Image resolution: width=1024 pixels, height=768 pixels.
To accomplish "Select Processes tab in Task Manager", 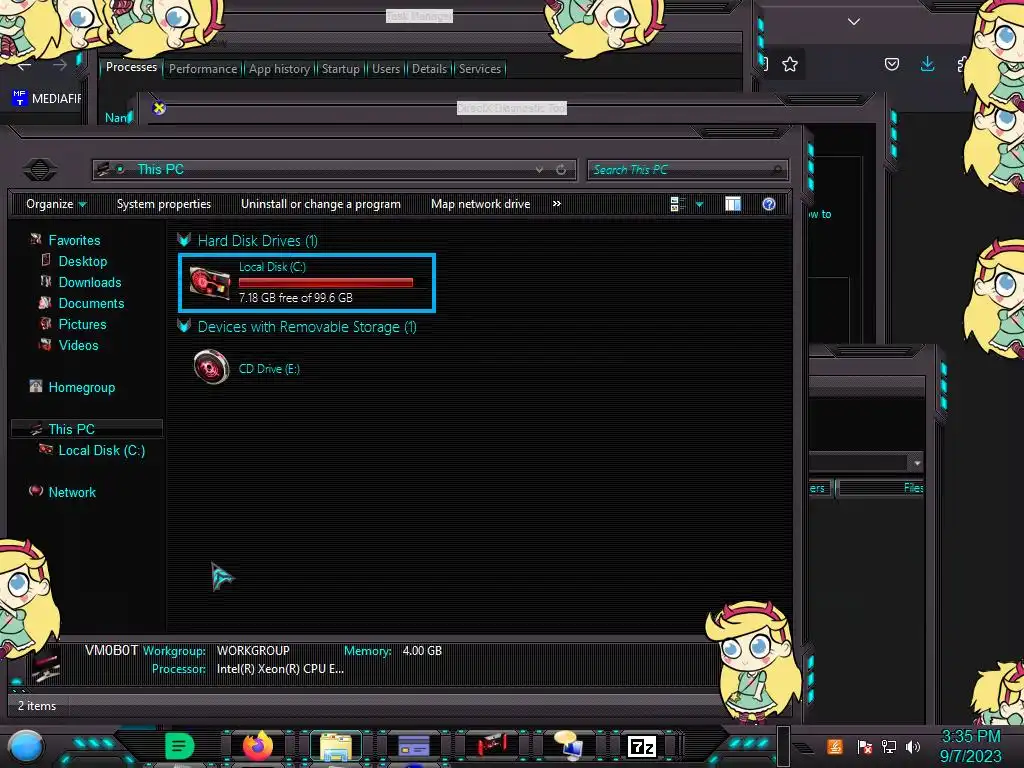I will pos(131,67).
